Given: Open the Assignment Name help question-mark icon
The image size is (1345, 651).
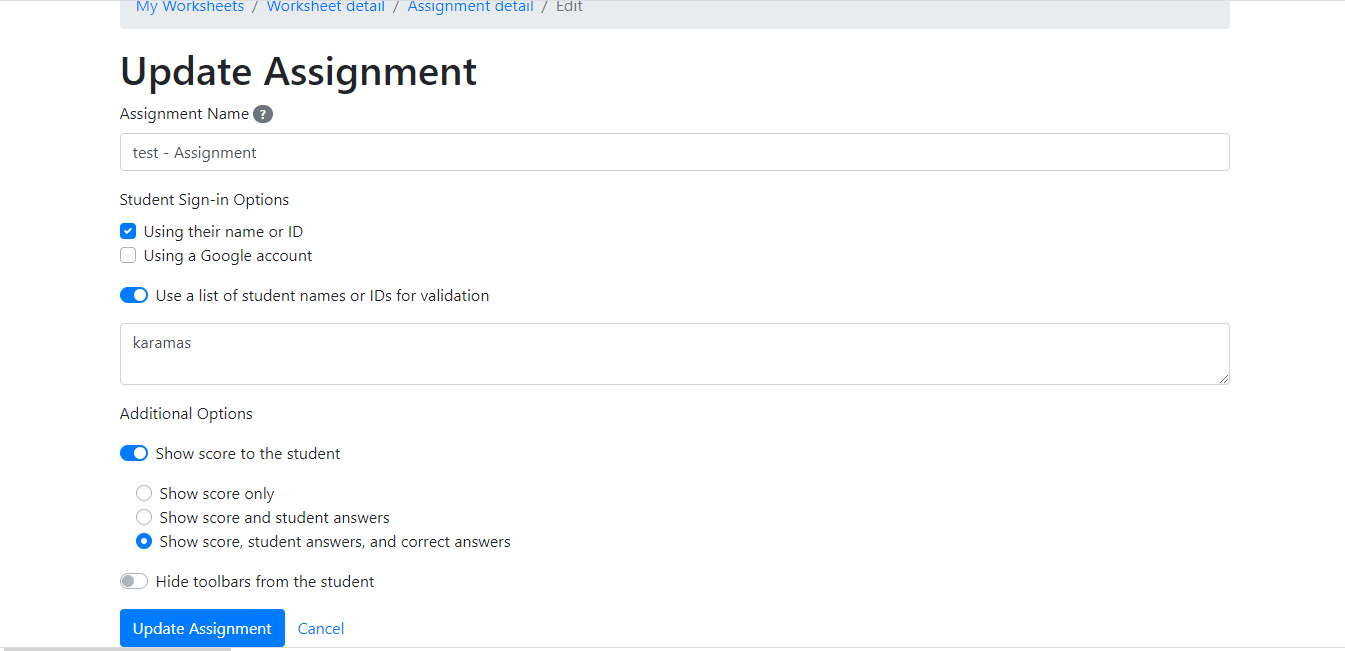Looking at the screenshot, I should [263, 114].
